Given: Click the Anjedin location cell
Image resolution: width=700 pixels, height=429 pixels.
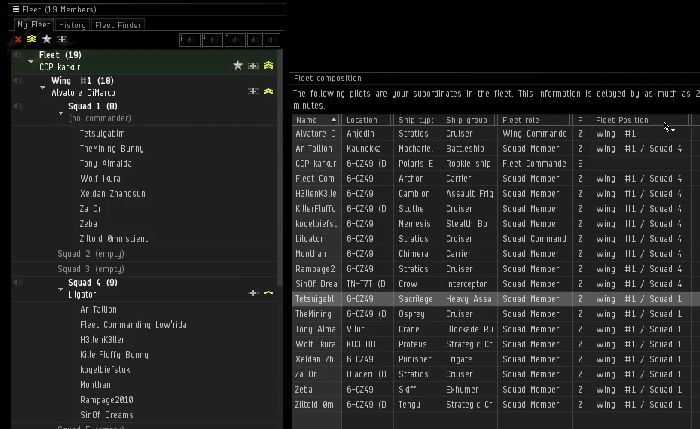Looking at the screenshot, I should click(x=360, y=133).
